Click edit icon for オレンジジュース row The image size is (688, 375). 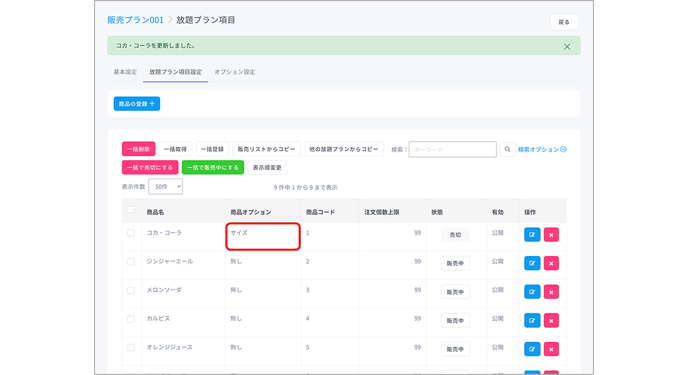[532, 349]
